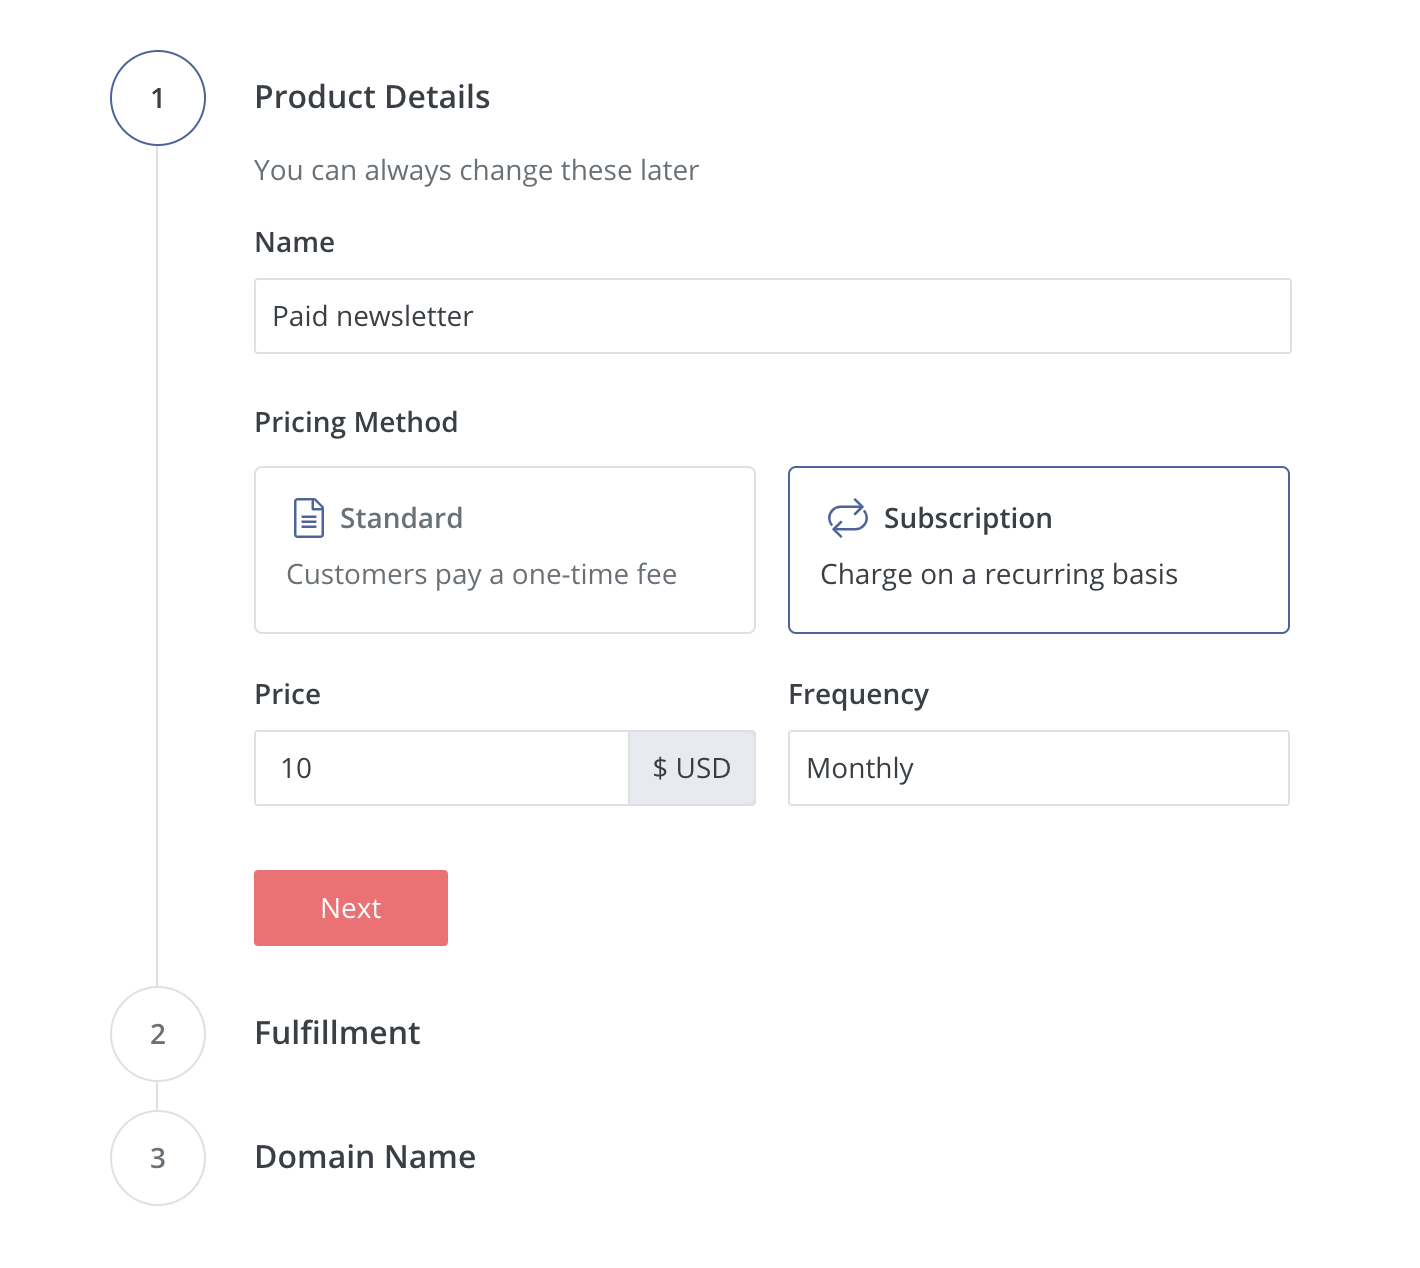This screenshot has height=1268, width=1420.
Task: Click the step 3 circle
Action: click(158, 1158)
